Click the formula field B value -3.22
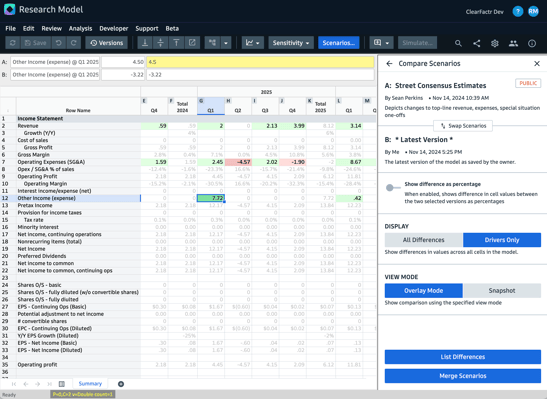547x399 pixels. (x=260, y=75)
